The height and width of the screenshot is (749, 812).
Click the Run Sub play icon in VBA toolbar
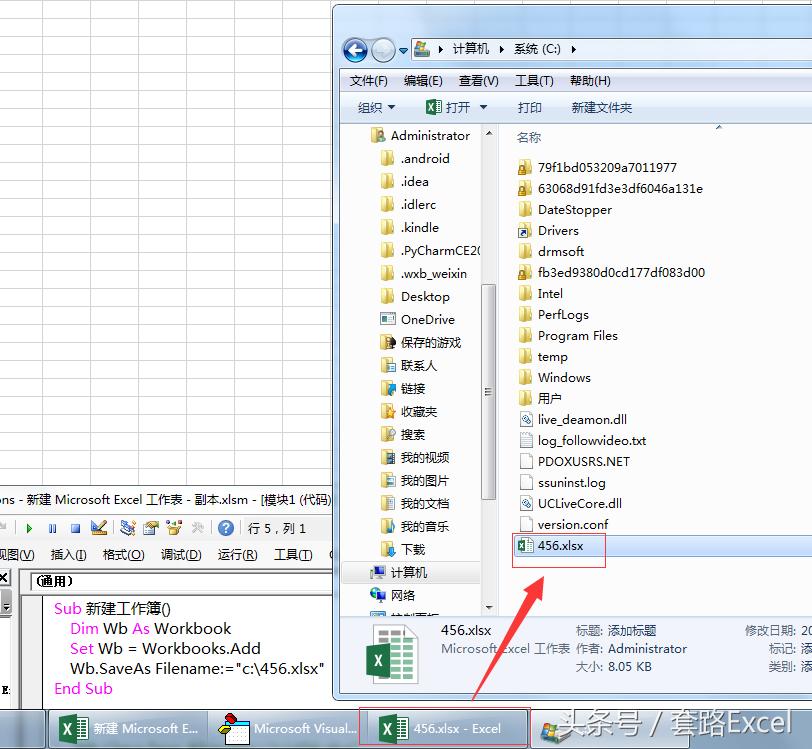point(29,528)
